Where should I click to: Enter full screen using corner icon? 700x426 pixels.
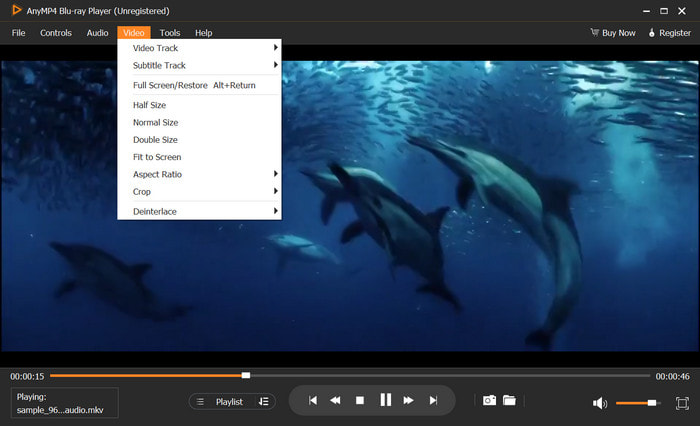point(682,403)
